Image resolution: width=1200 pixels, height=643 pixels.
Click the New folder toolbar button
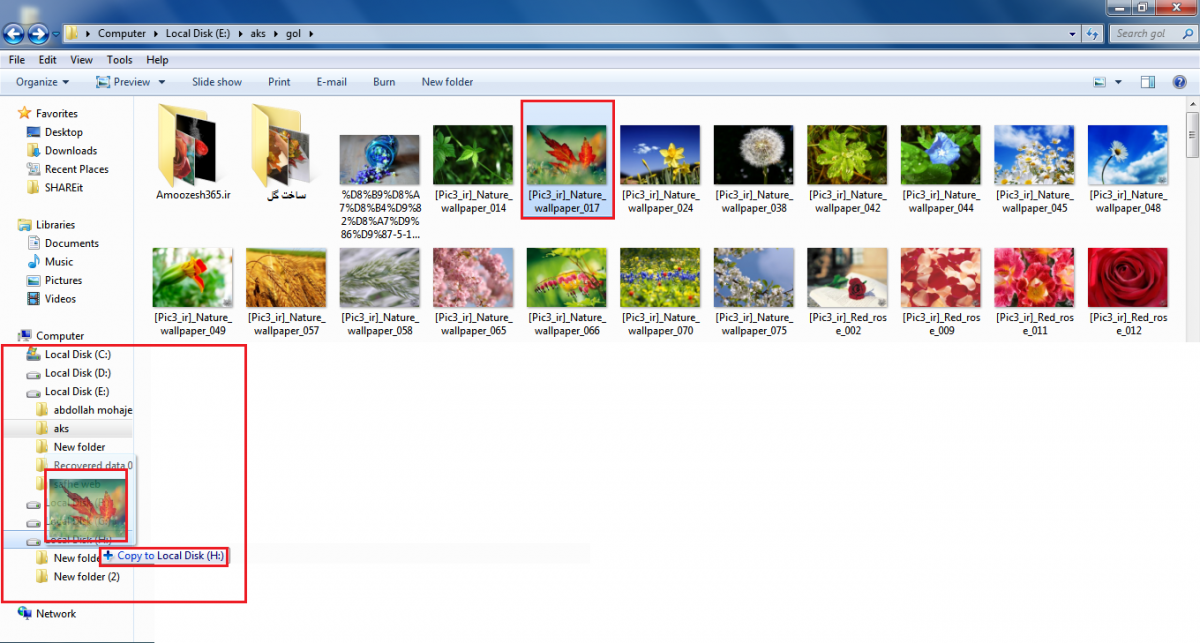[447, 82]
